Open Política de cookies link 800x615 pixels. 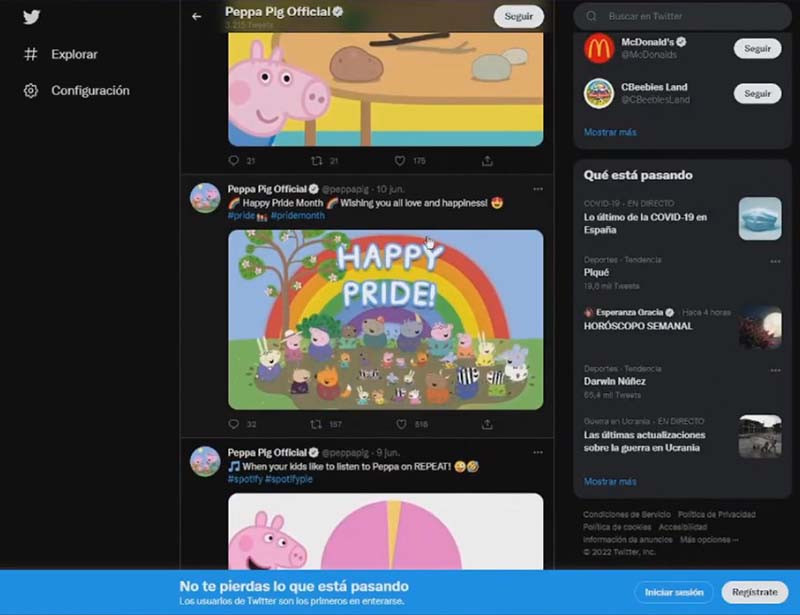tap(617, 527)
